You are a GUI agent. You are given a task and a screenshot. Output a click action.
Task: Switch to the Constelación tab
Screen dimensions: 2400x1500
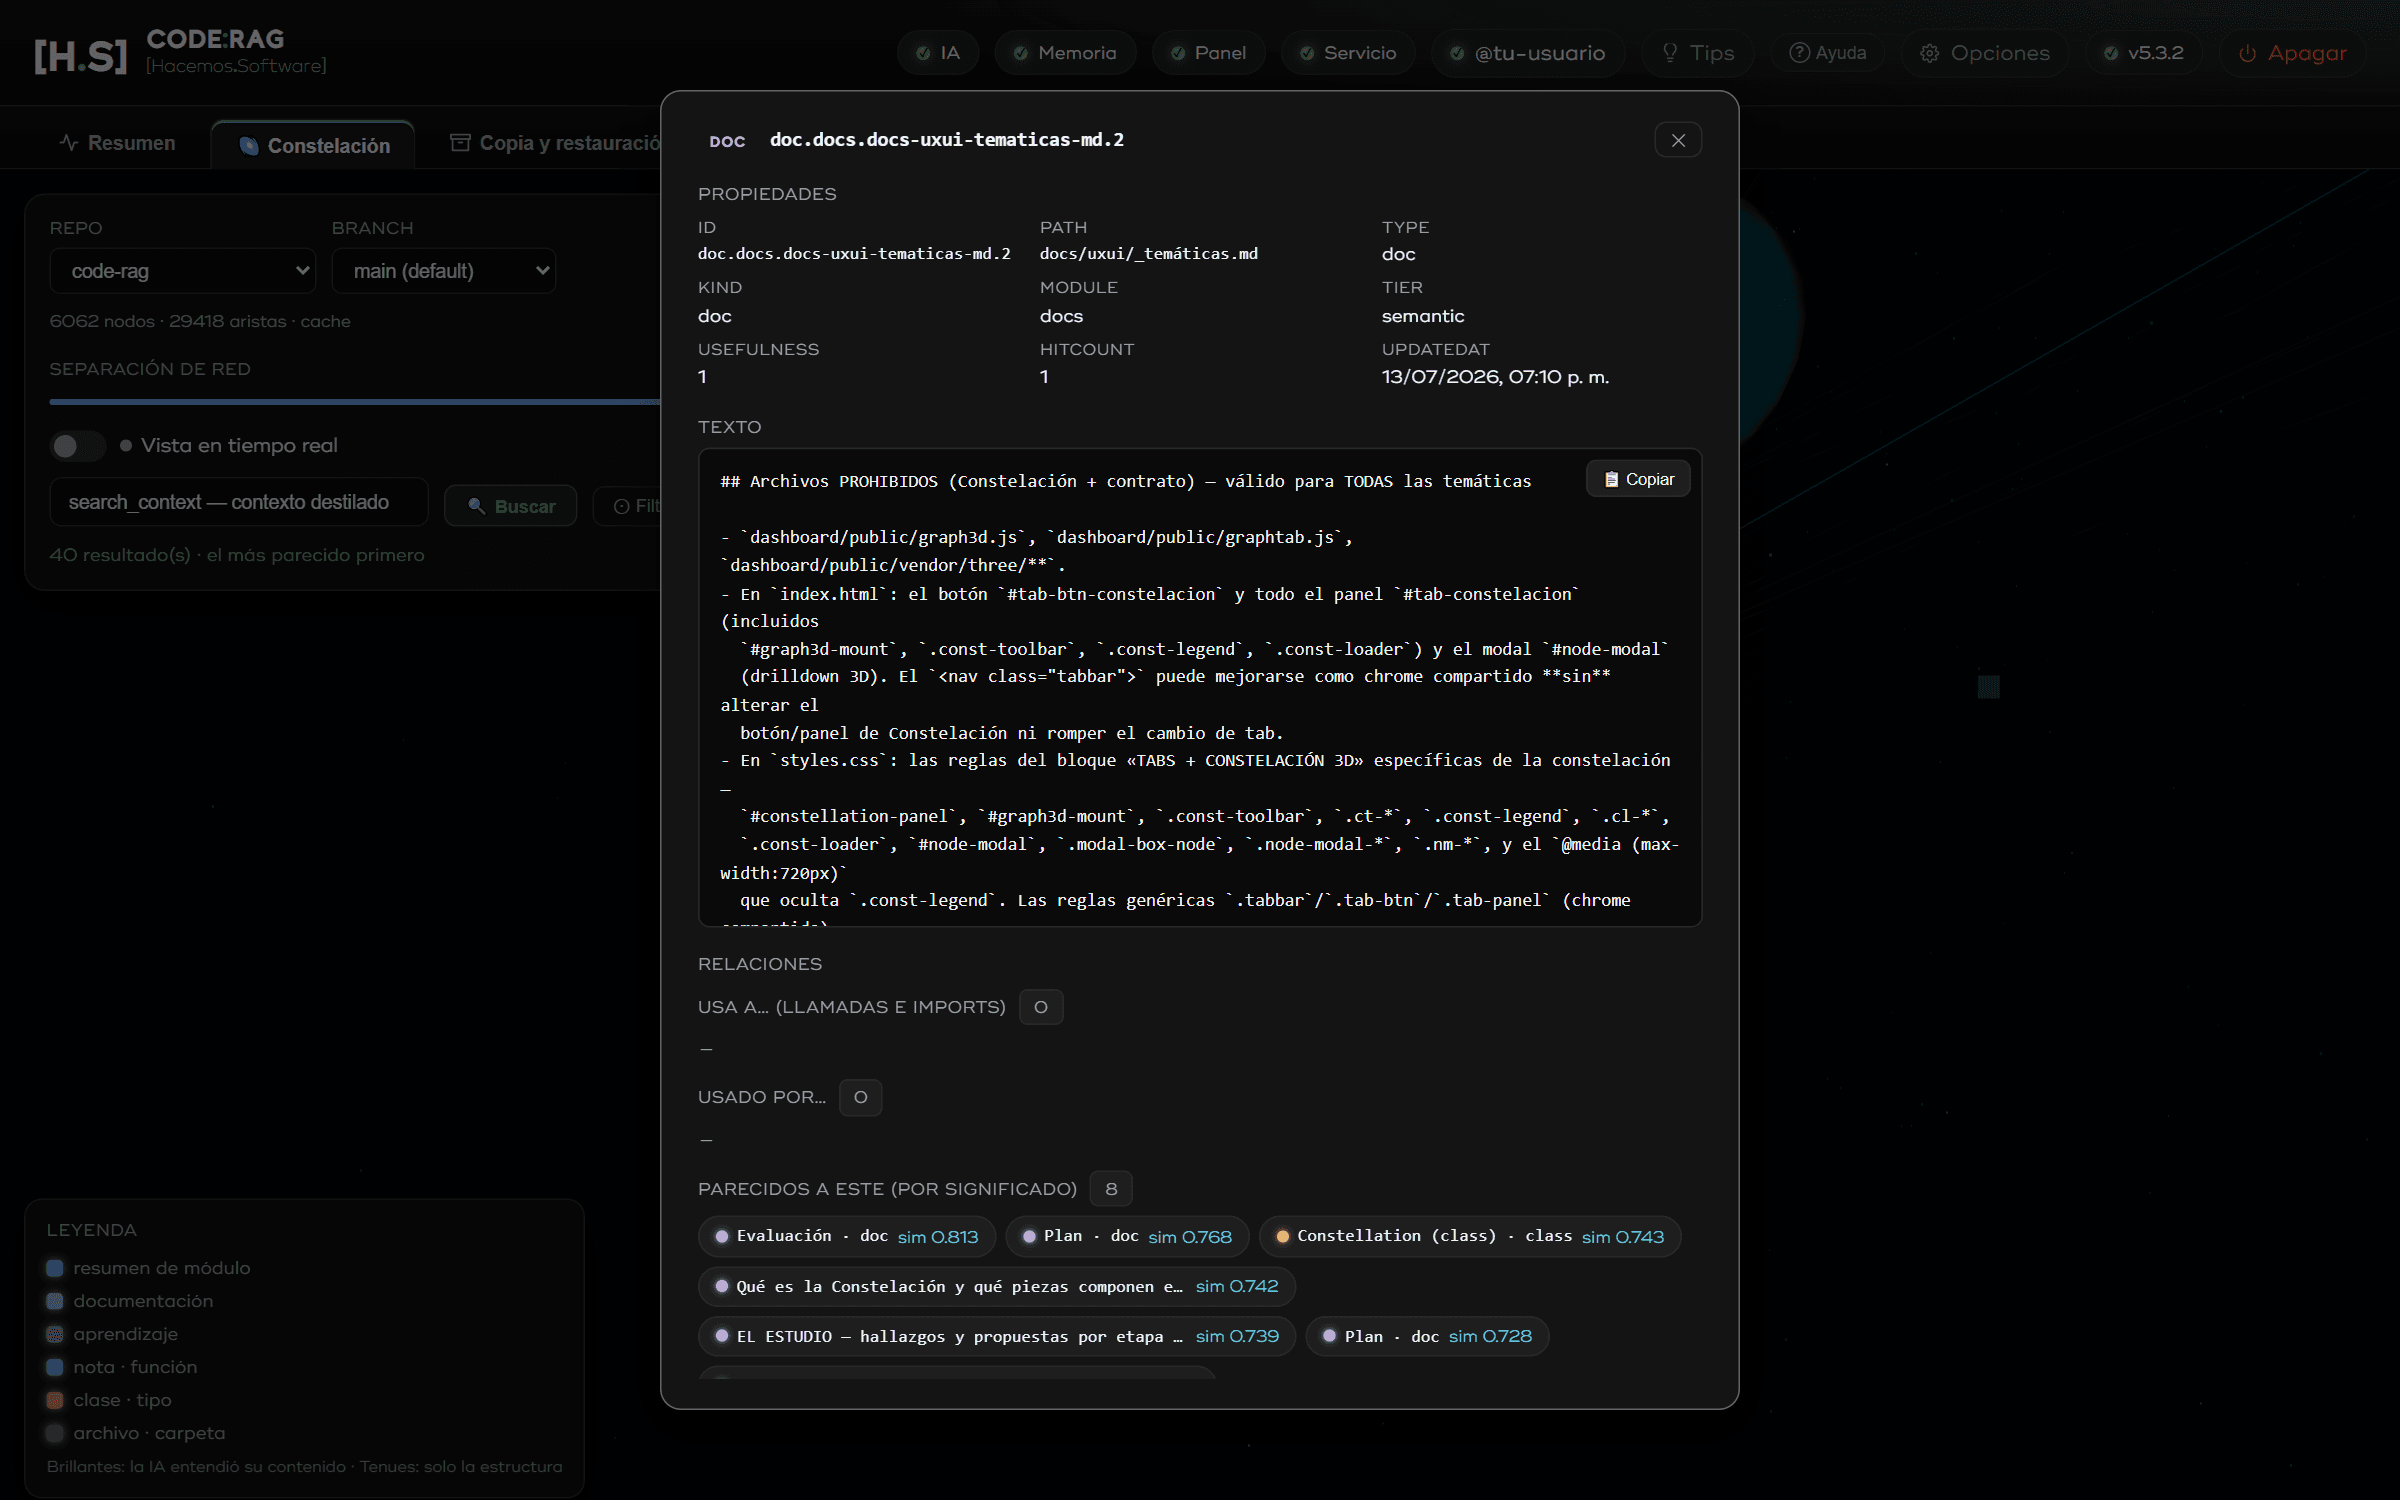pyautogui.click(x=314, y=145)
